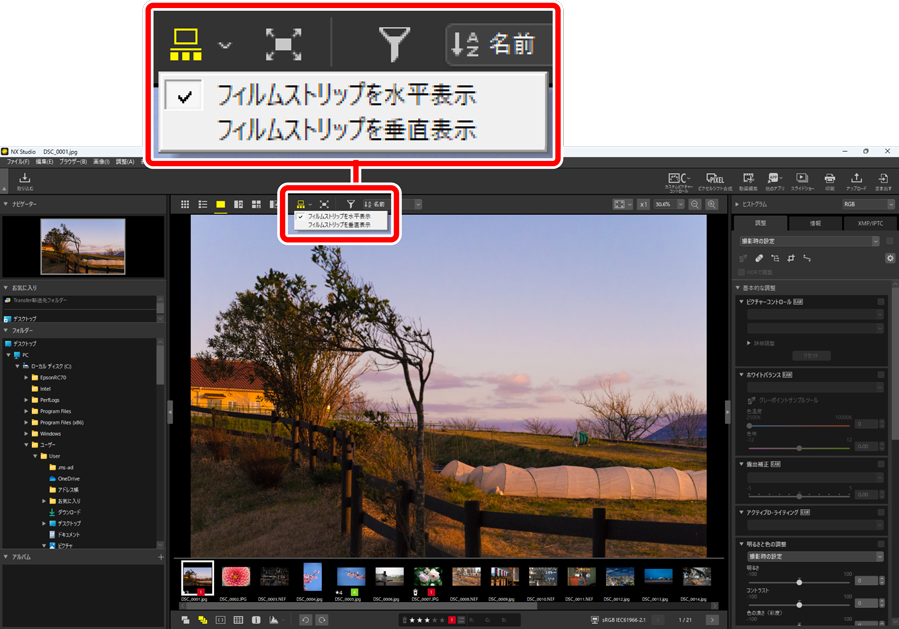Image resolution: width=899 pixels, height=629 pixels.
Task: Select horizontal filmstrip display option
Action: 338,215
